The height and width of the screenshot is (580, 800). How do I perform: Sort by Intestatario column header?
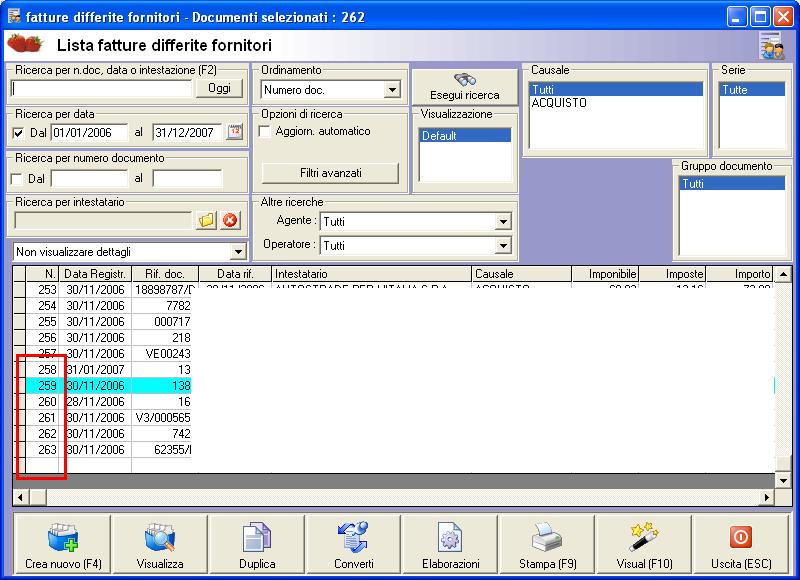[371, 274]
